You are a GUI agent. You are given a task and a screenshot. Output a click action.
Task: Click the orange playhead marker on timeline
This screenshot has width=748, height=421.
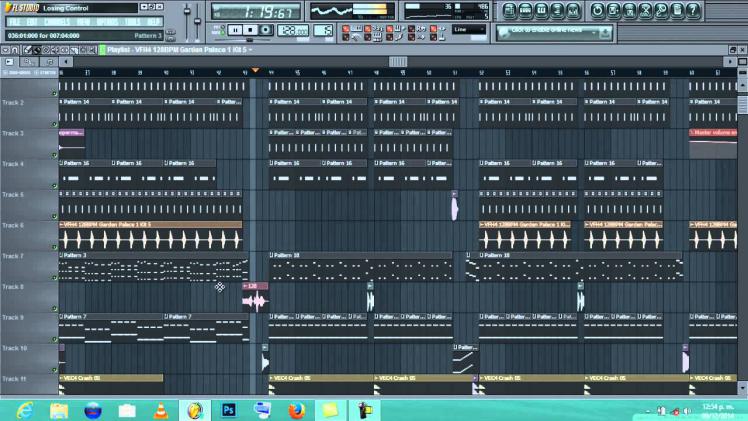pyautogui.click(x=256, y=70)
